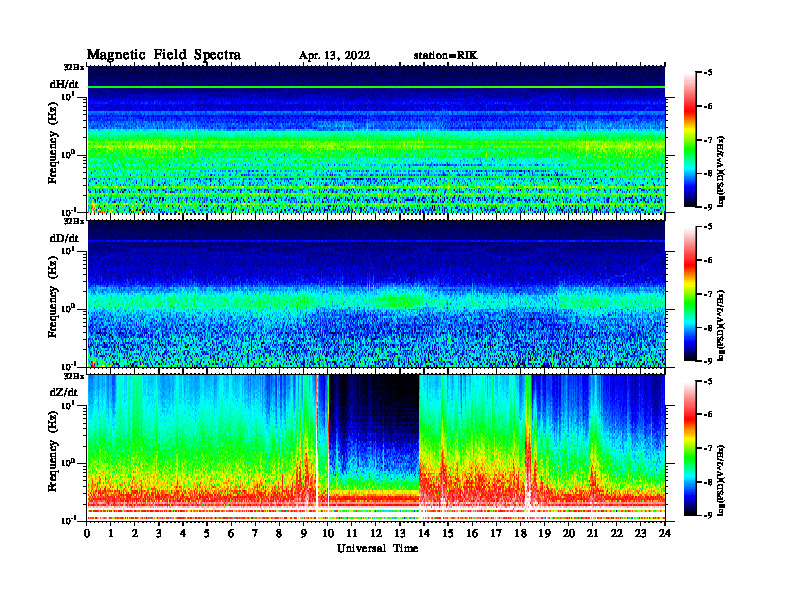This screenshot has width=792, height=612.
Task: Click the dZ/dt spectrogram plot
Action: click(x=376, y=448)
